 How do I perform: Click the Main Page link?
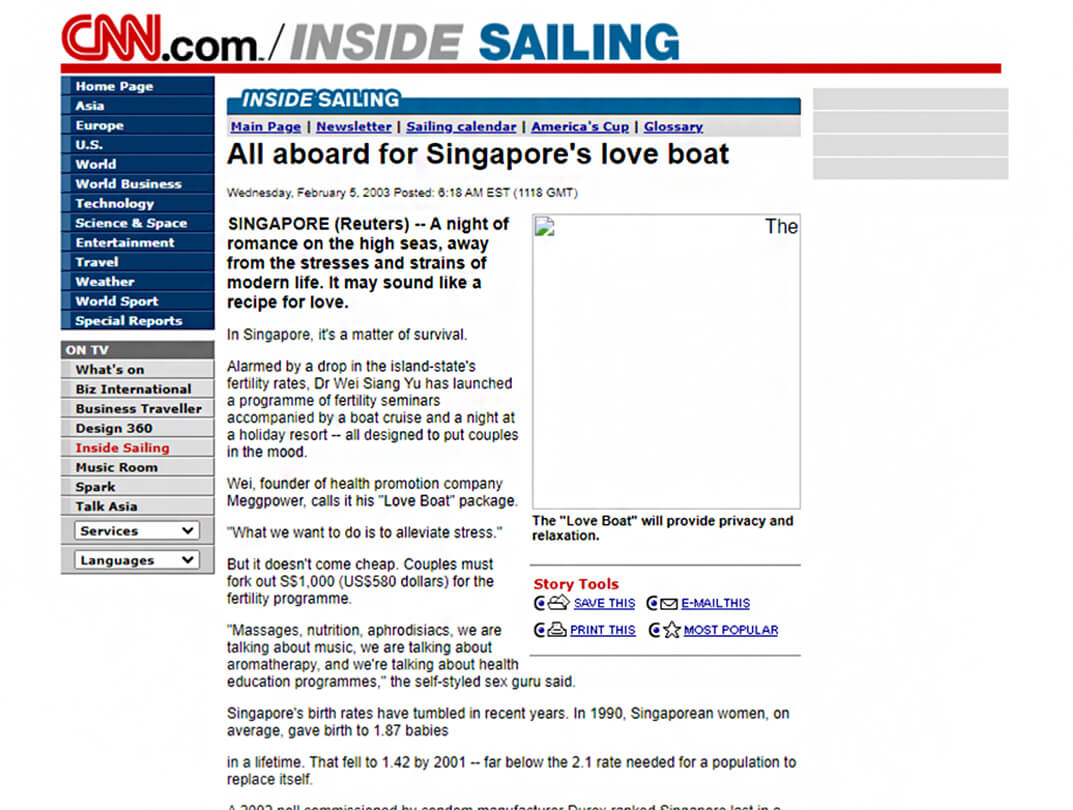point(266,127)
